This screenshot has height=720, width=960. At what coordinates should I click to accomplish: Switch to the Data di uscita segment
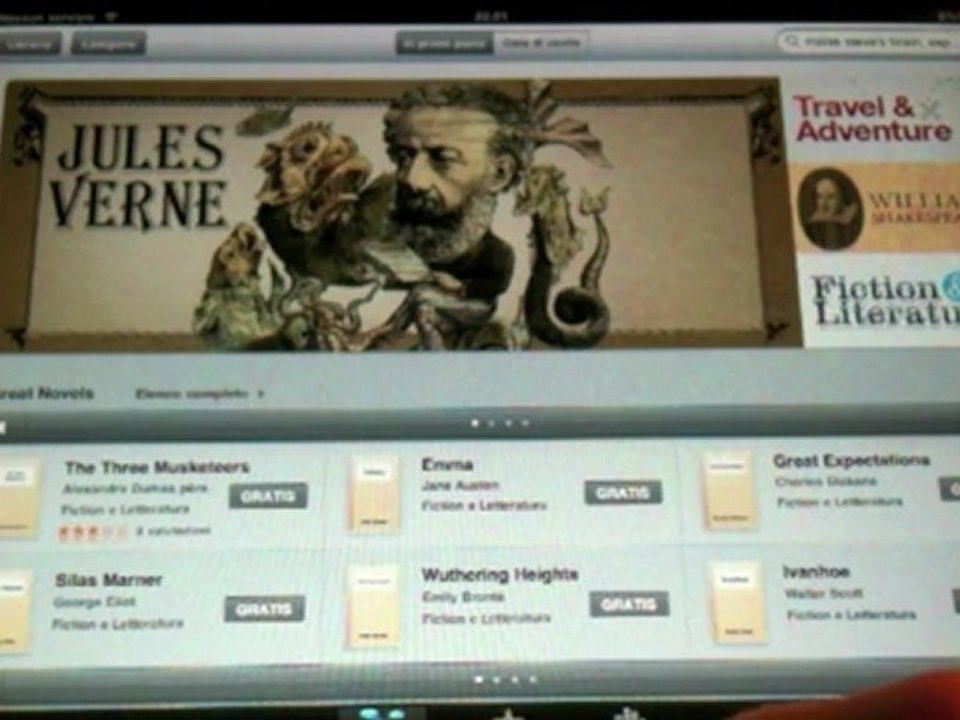(541, 43)
